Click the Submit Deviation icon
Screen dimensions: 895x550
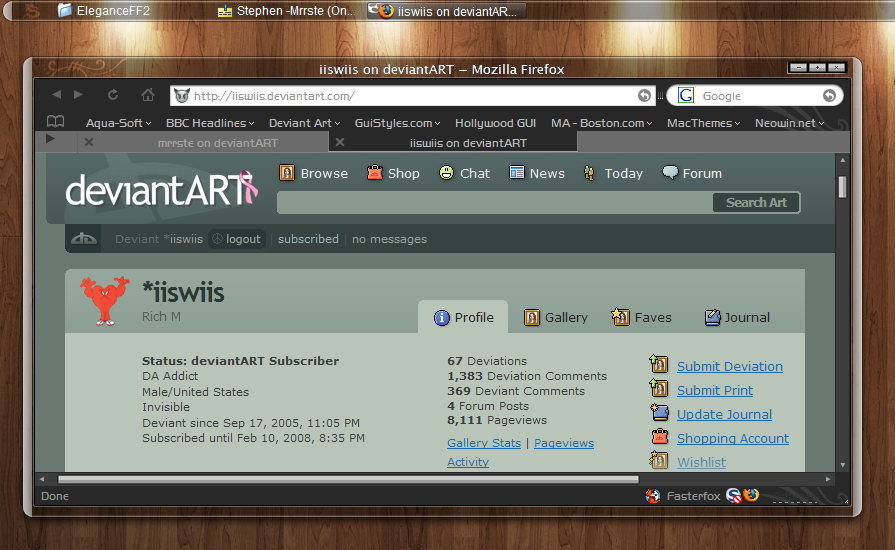659,363
